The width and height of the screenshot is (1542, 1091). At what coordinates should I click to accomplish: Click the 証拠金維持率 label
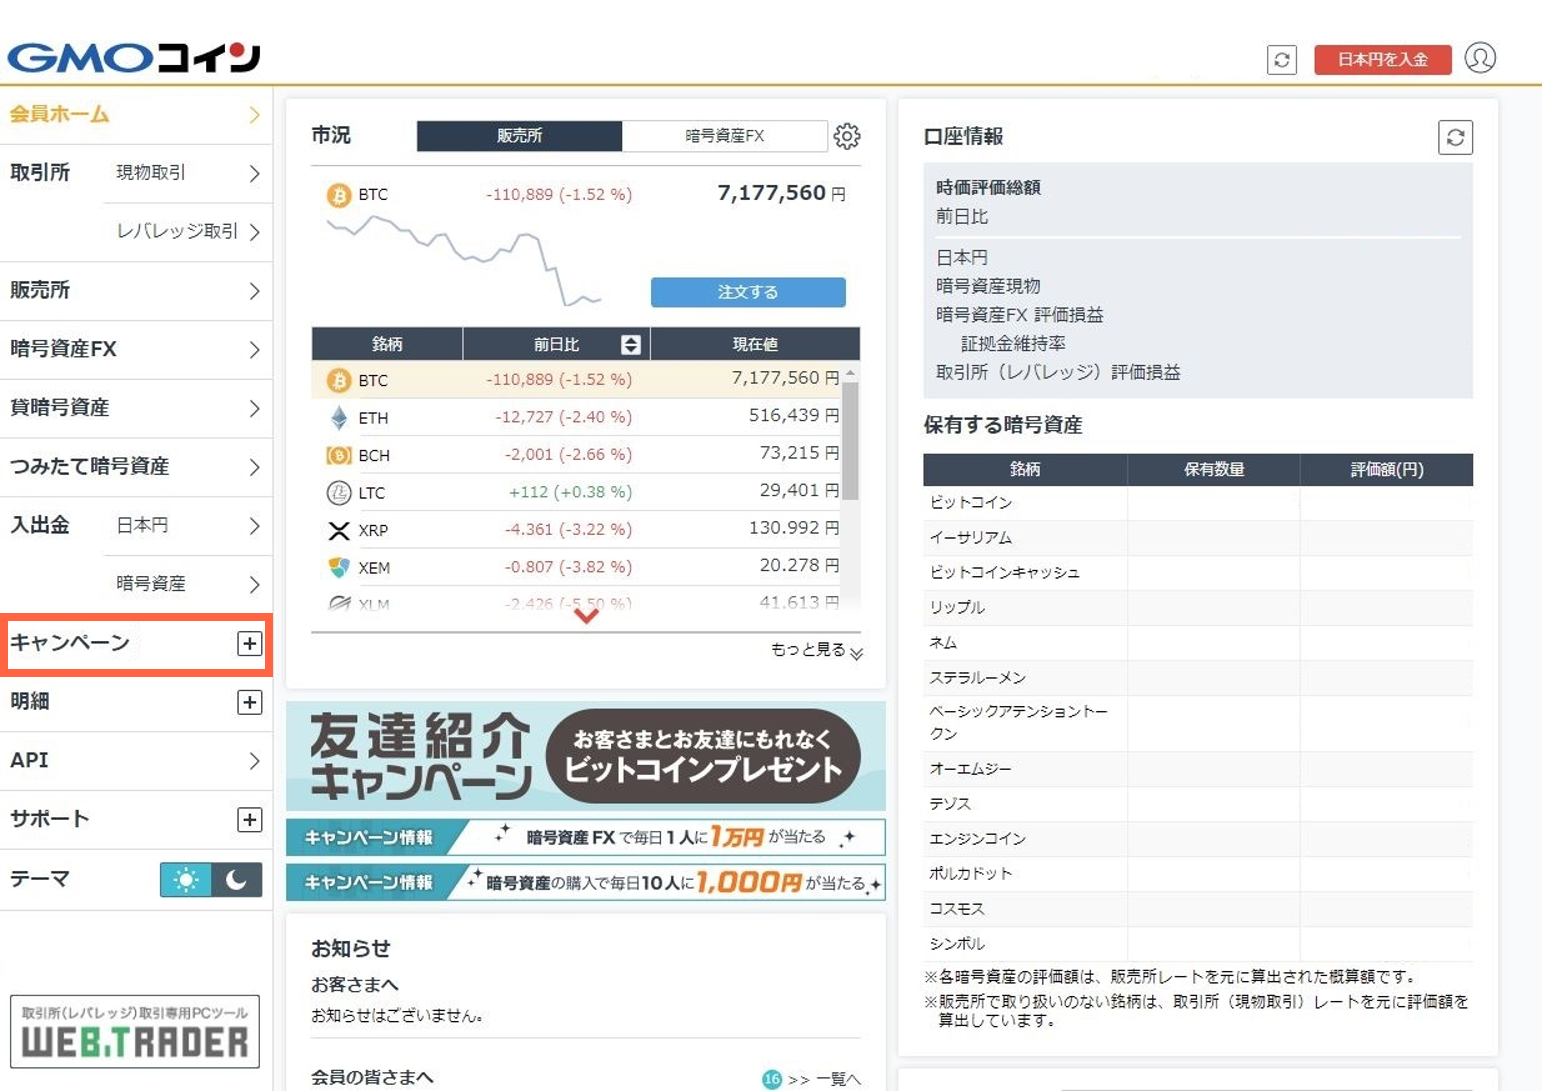pyautogui.click(x=1013, y=344)
